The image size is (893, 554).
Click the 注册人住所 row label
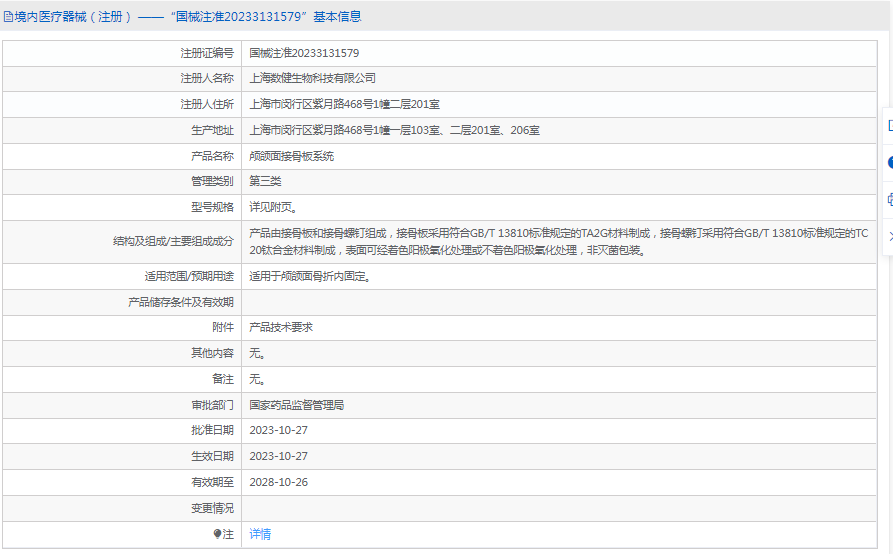point(207,104)
